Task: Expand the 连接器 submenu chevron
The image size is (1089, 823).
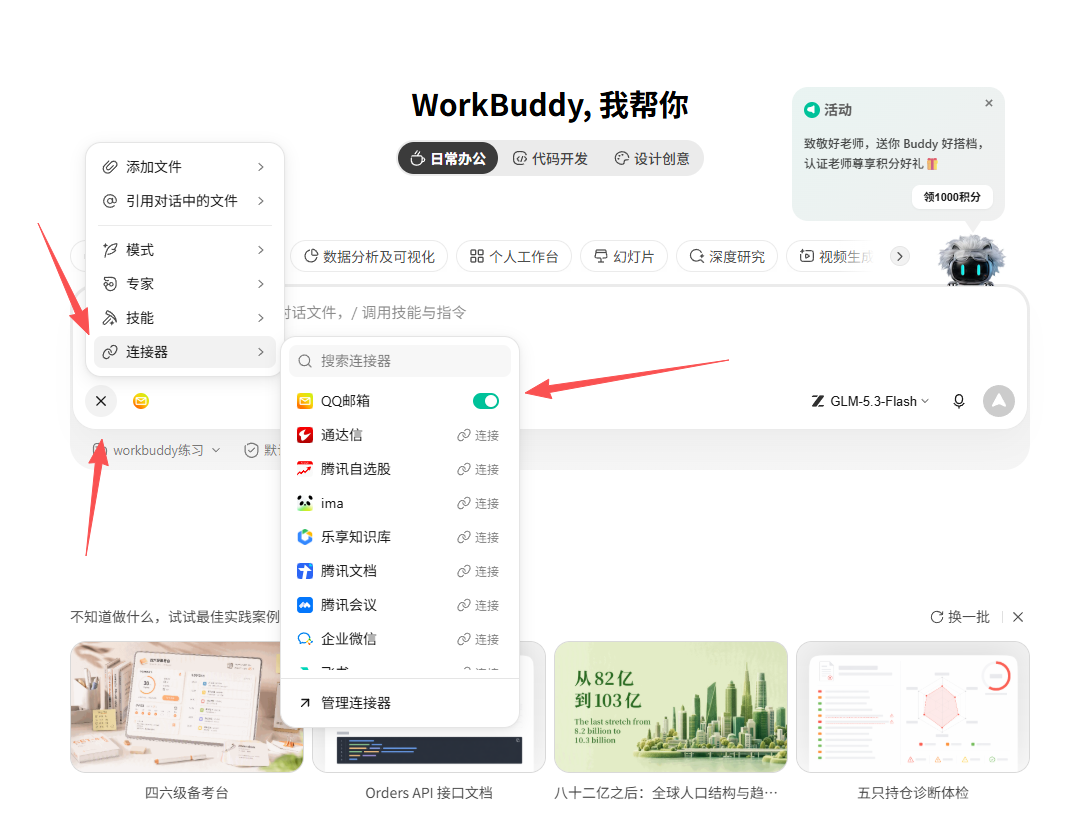Action: click(x=261, y=352)
